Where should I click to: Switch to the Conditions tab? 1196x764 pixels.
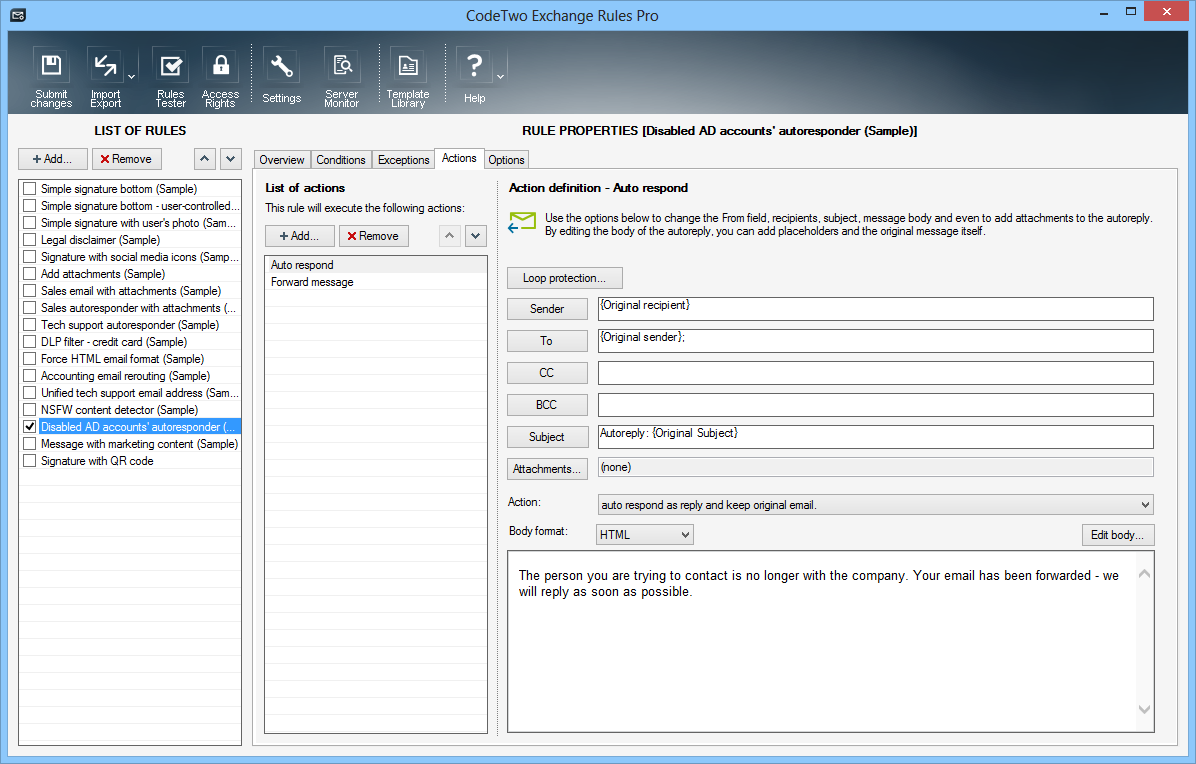click(x=341, y=160)
